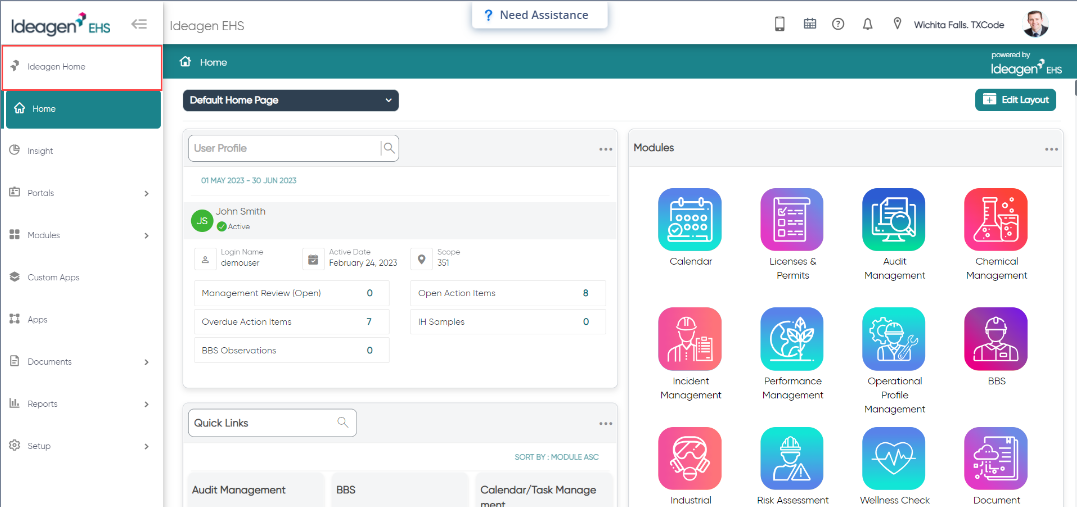
Task: Click the date range 01 MAY 2023 - 30 JUN 2023
Action: point(249,181)
